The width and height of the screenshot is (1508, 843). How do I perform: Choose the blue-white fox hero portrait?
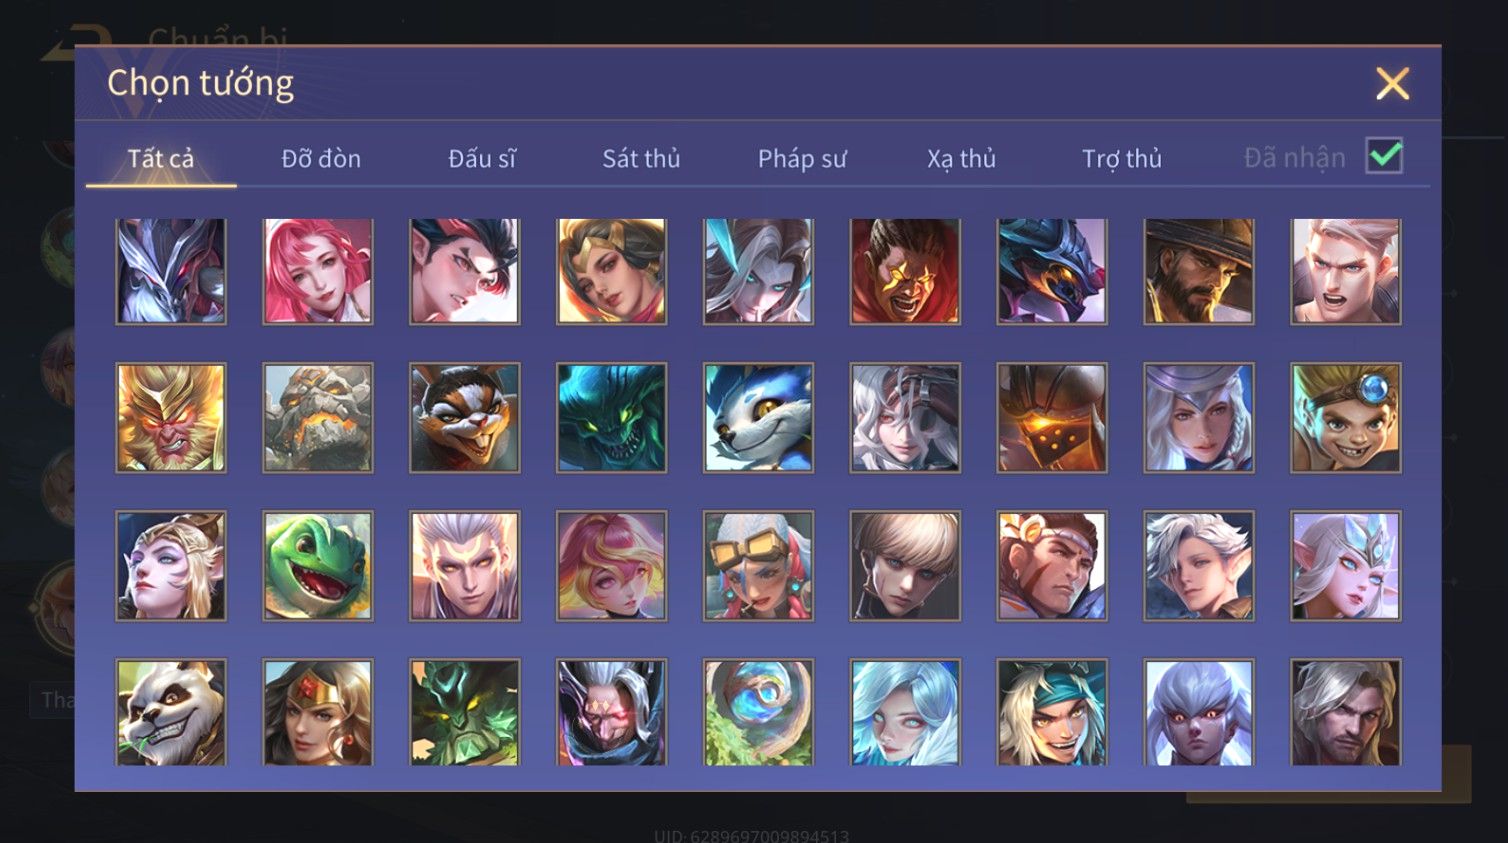coord(758,417)
